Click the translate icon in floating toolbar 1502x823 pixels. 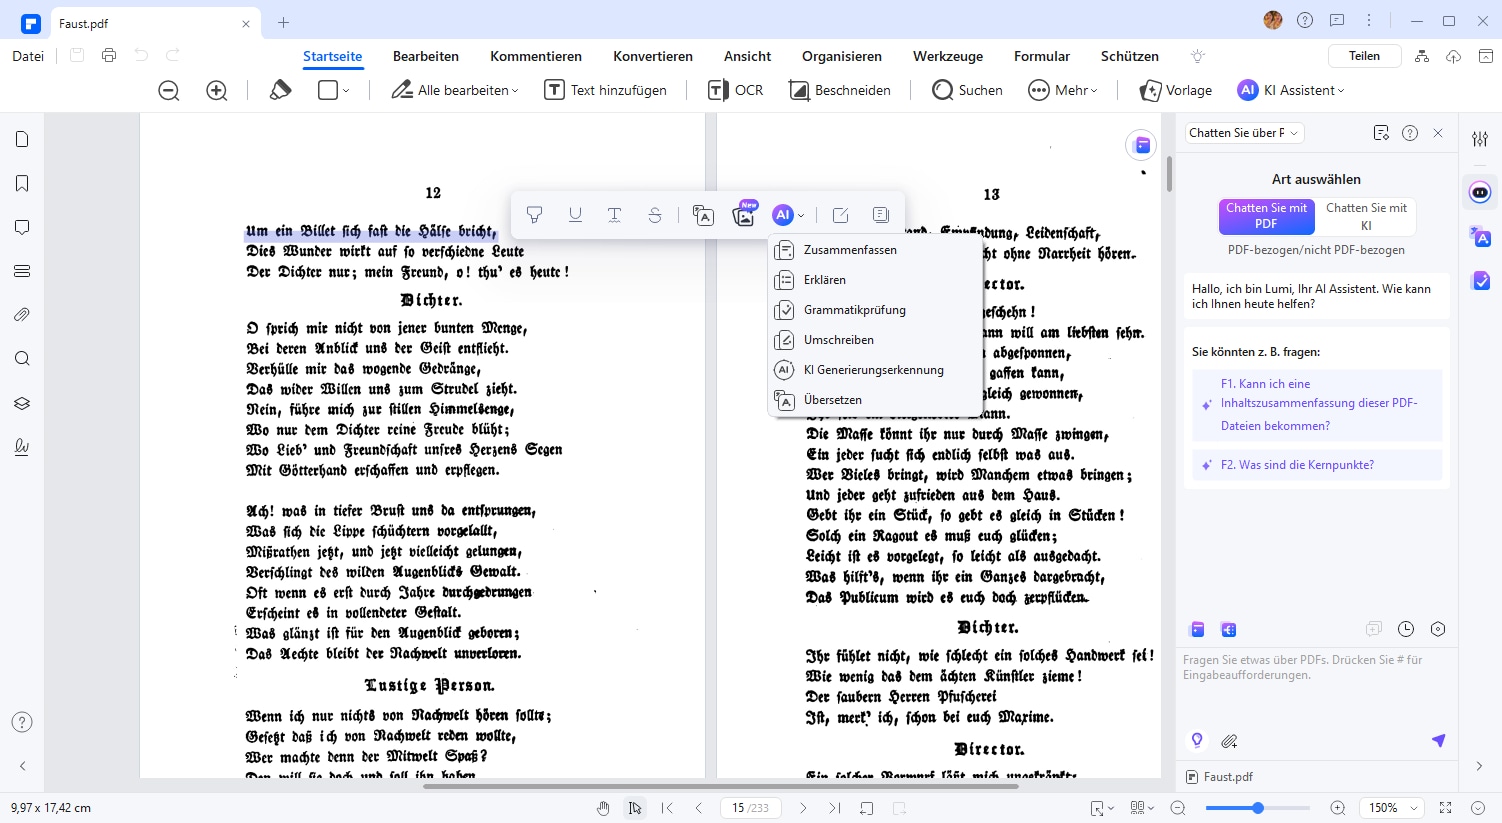[704, 215]
